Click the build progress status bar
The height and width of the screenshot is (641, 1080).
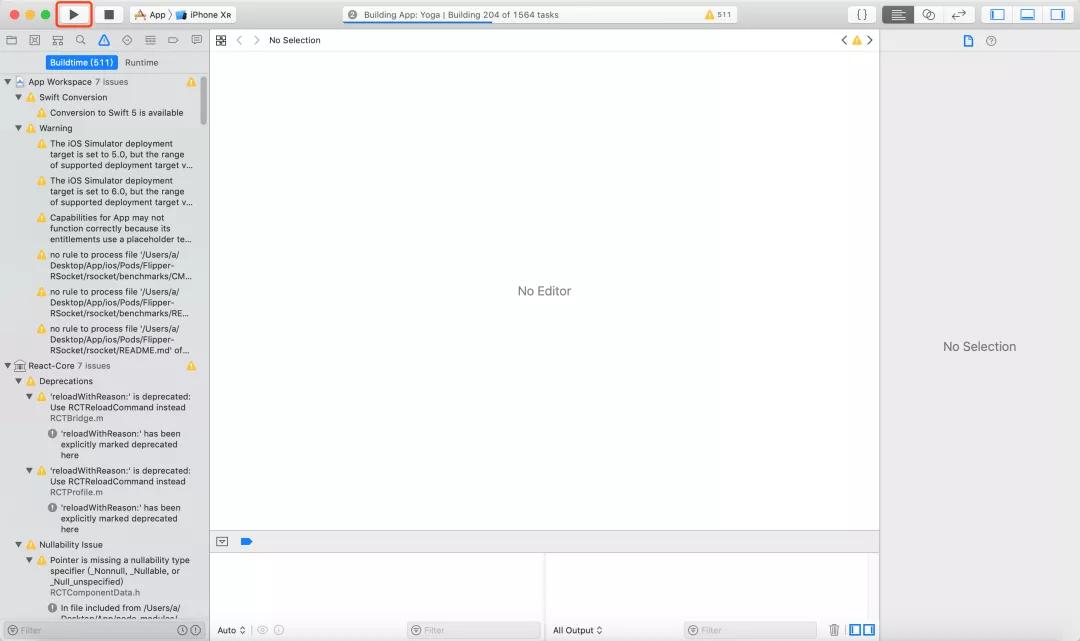(540, 14)
